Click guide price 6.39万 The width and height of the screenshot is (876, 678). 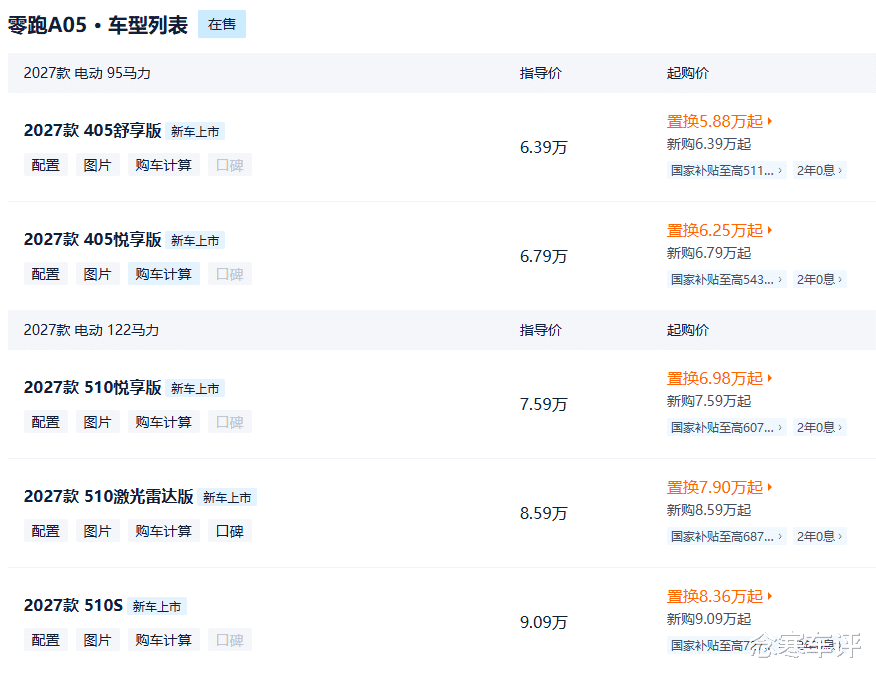(543, 147)
